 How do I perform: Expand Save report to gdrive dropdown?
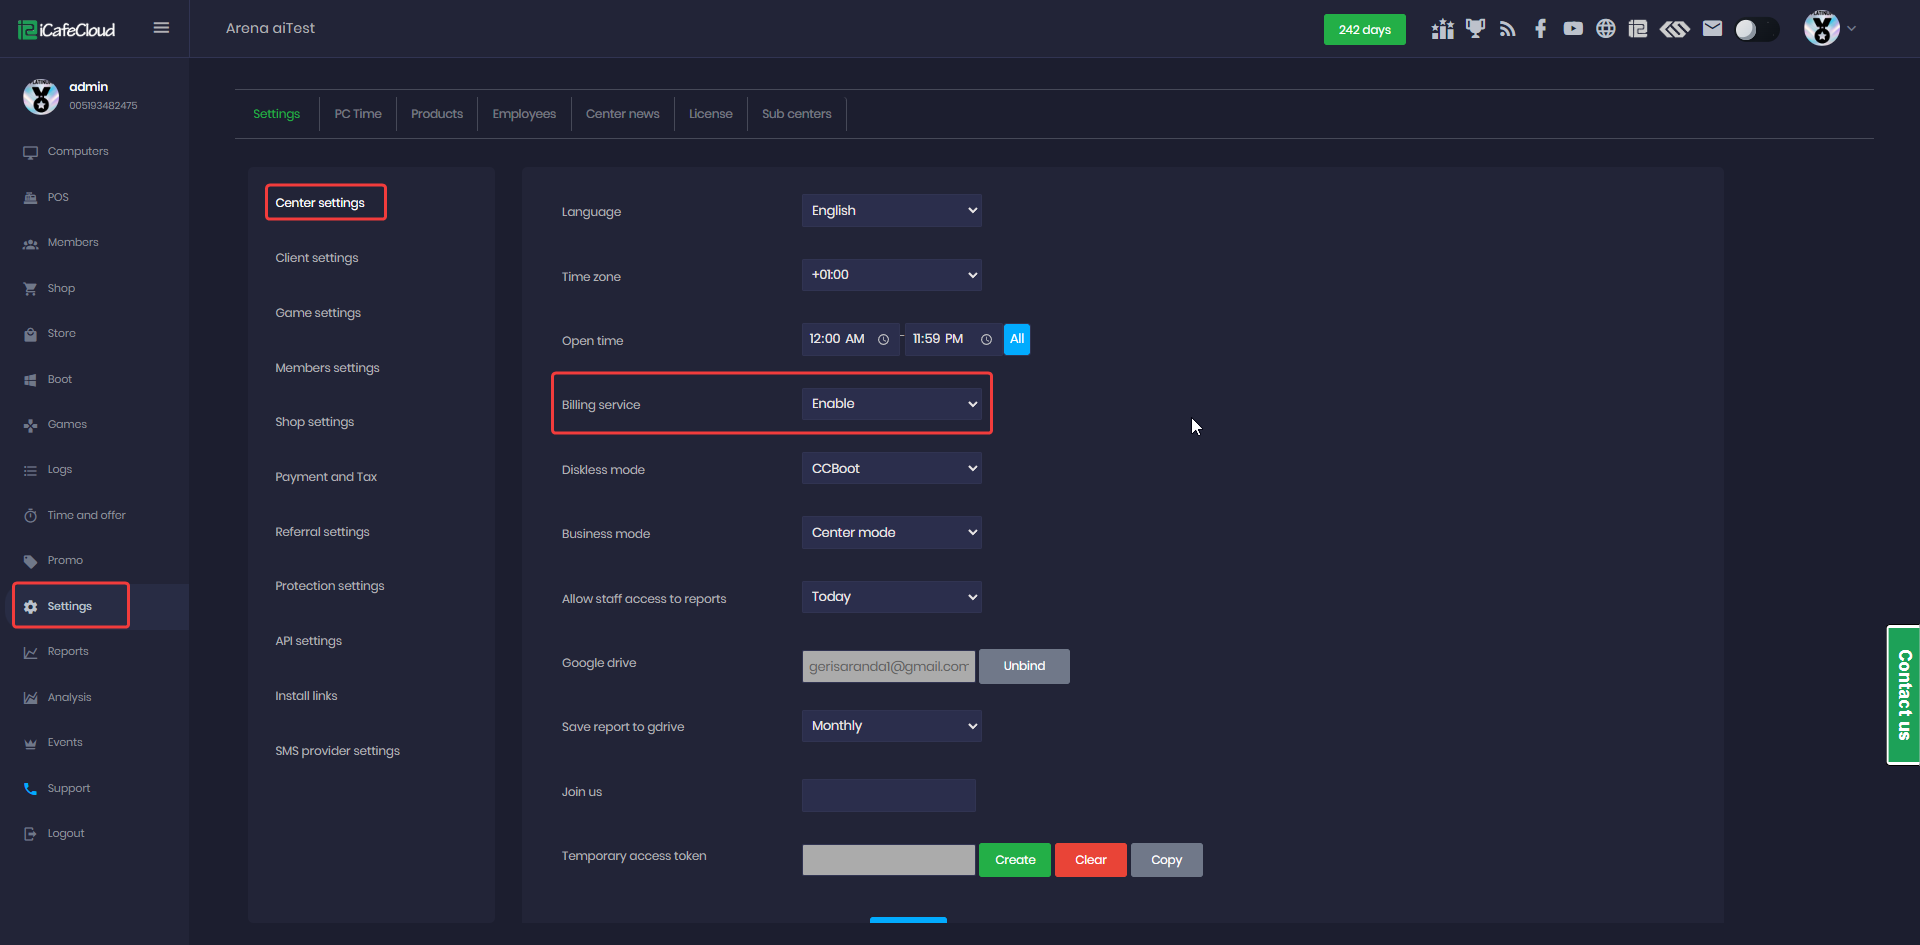[891, 726]
